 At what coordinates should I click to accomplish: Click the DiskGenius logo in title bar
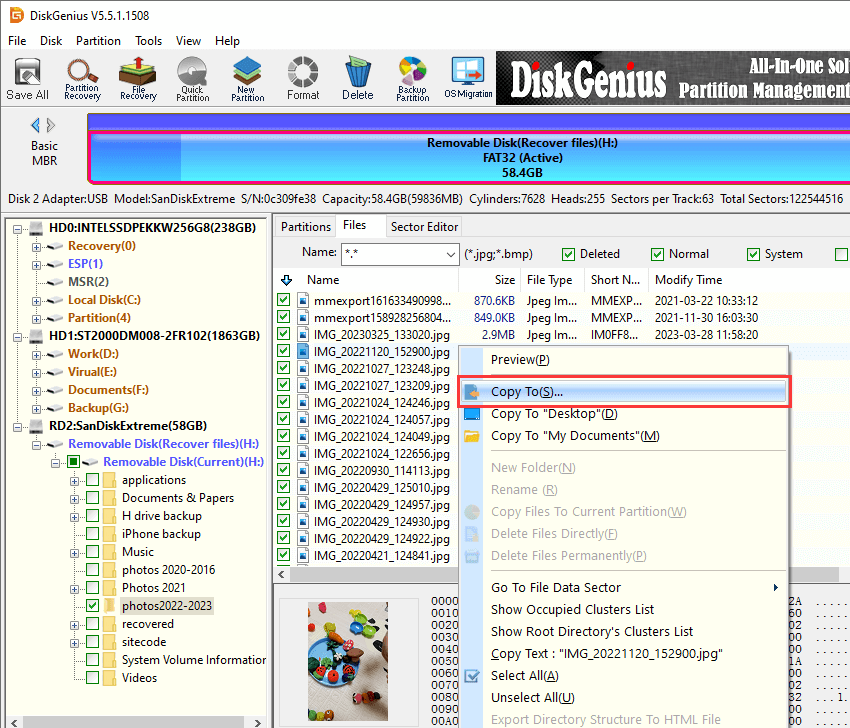(x=16, y=15)
